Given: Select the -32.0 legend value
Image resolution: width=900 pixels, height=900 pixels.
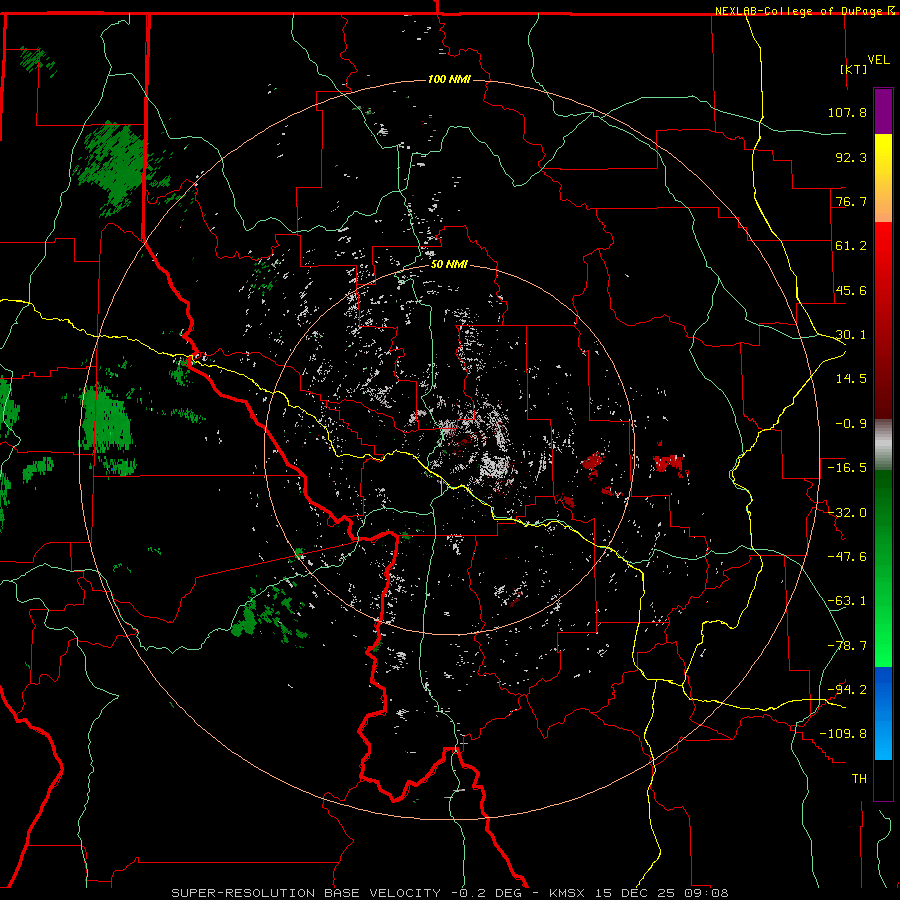Looking at the screenshot, I should point(847,513).
